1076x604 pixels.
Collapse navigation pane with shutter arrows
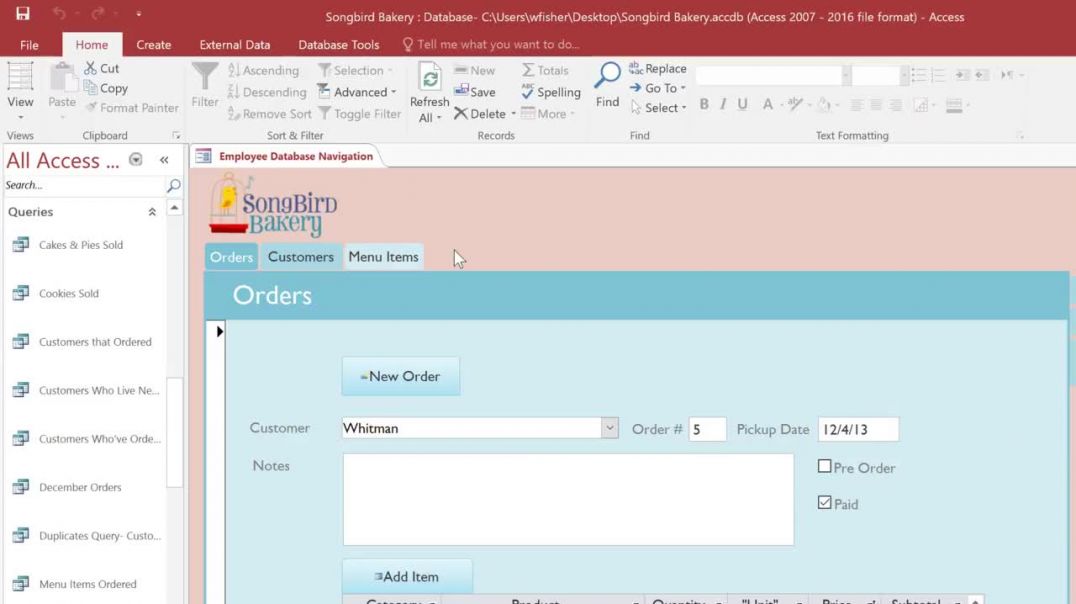pyautogui.click(x=164, y=160)
